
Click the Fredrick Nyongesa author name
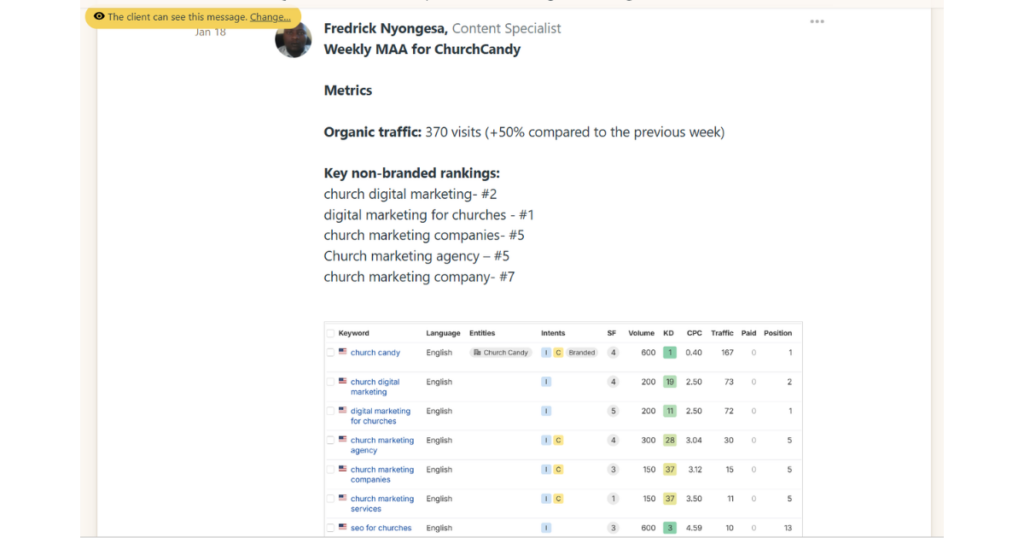pyautogui.click(x=385, y=29)
